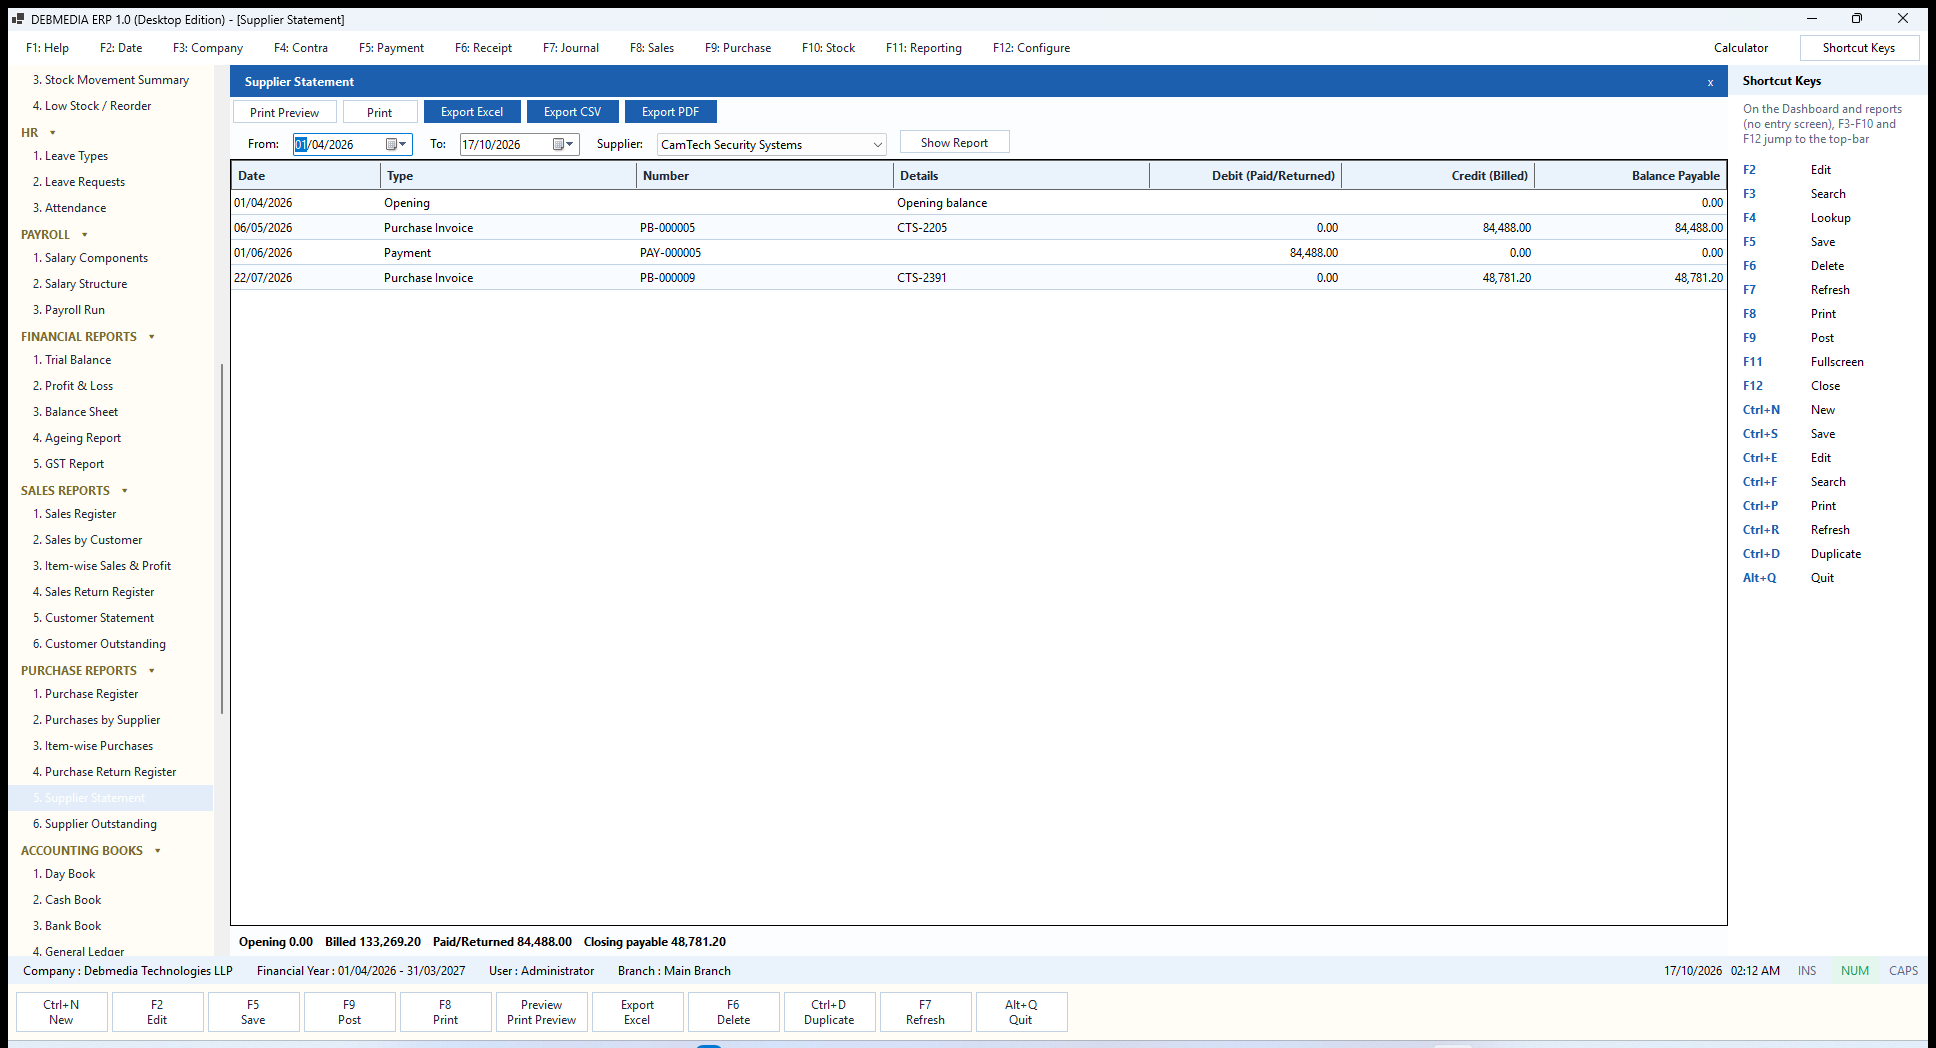Image resolution: width=1936 pixels, height=1048 pixels.
Task: Open the Ageing Report in the sidebar
Action: tap(83, 438)
